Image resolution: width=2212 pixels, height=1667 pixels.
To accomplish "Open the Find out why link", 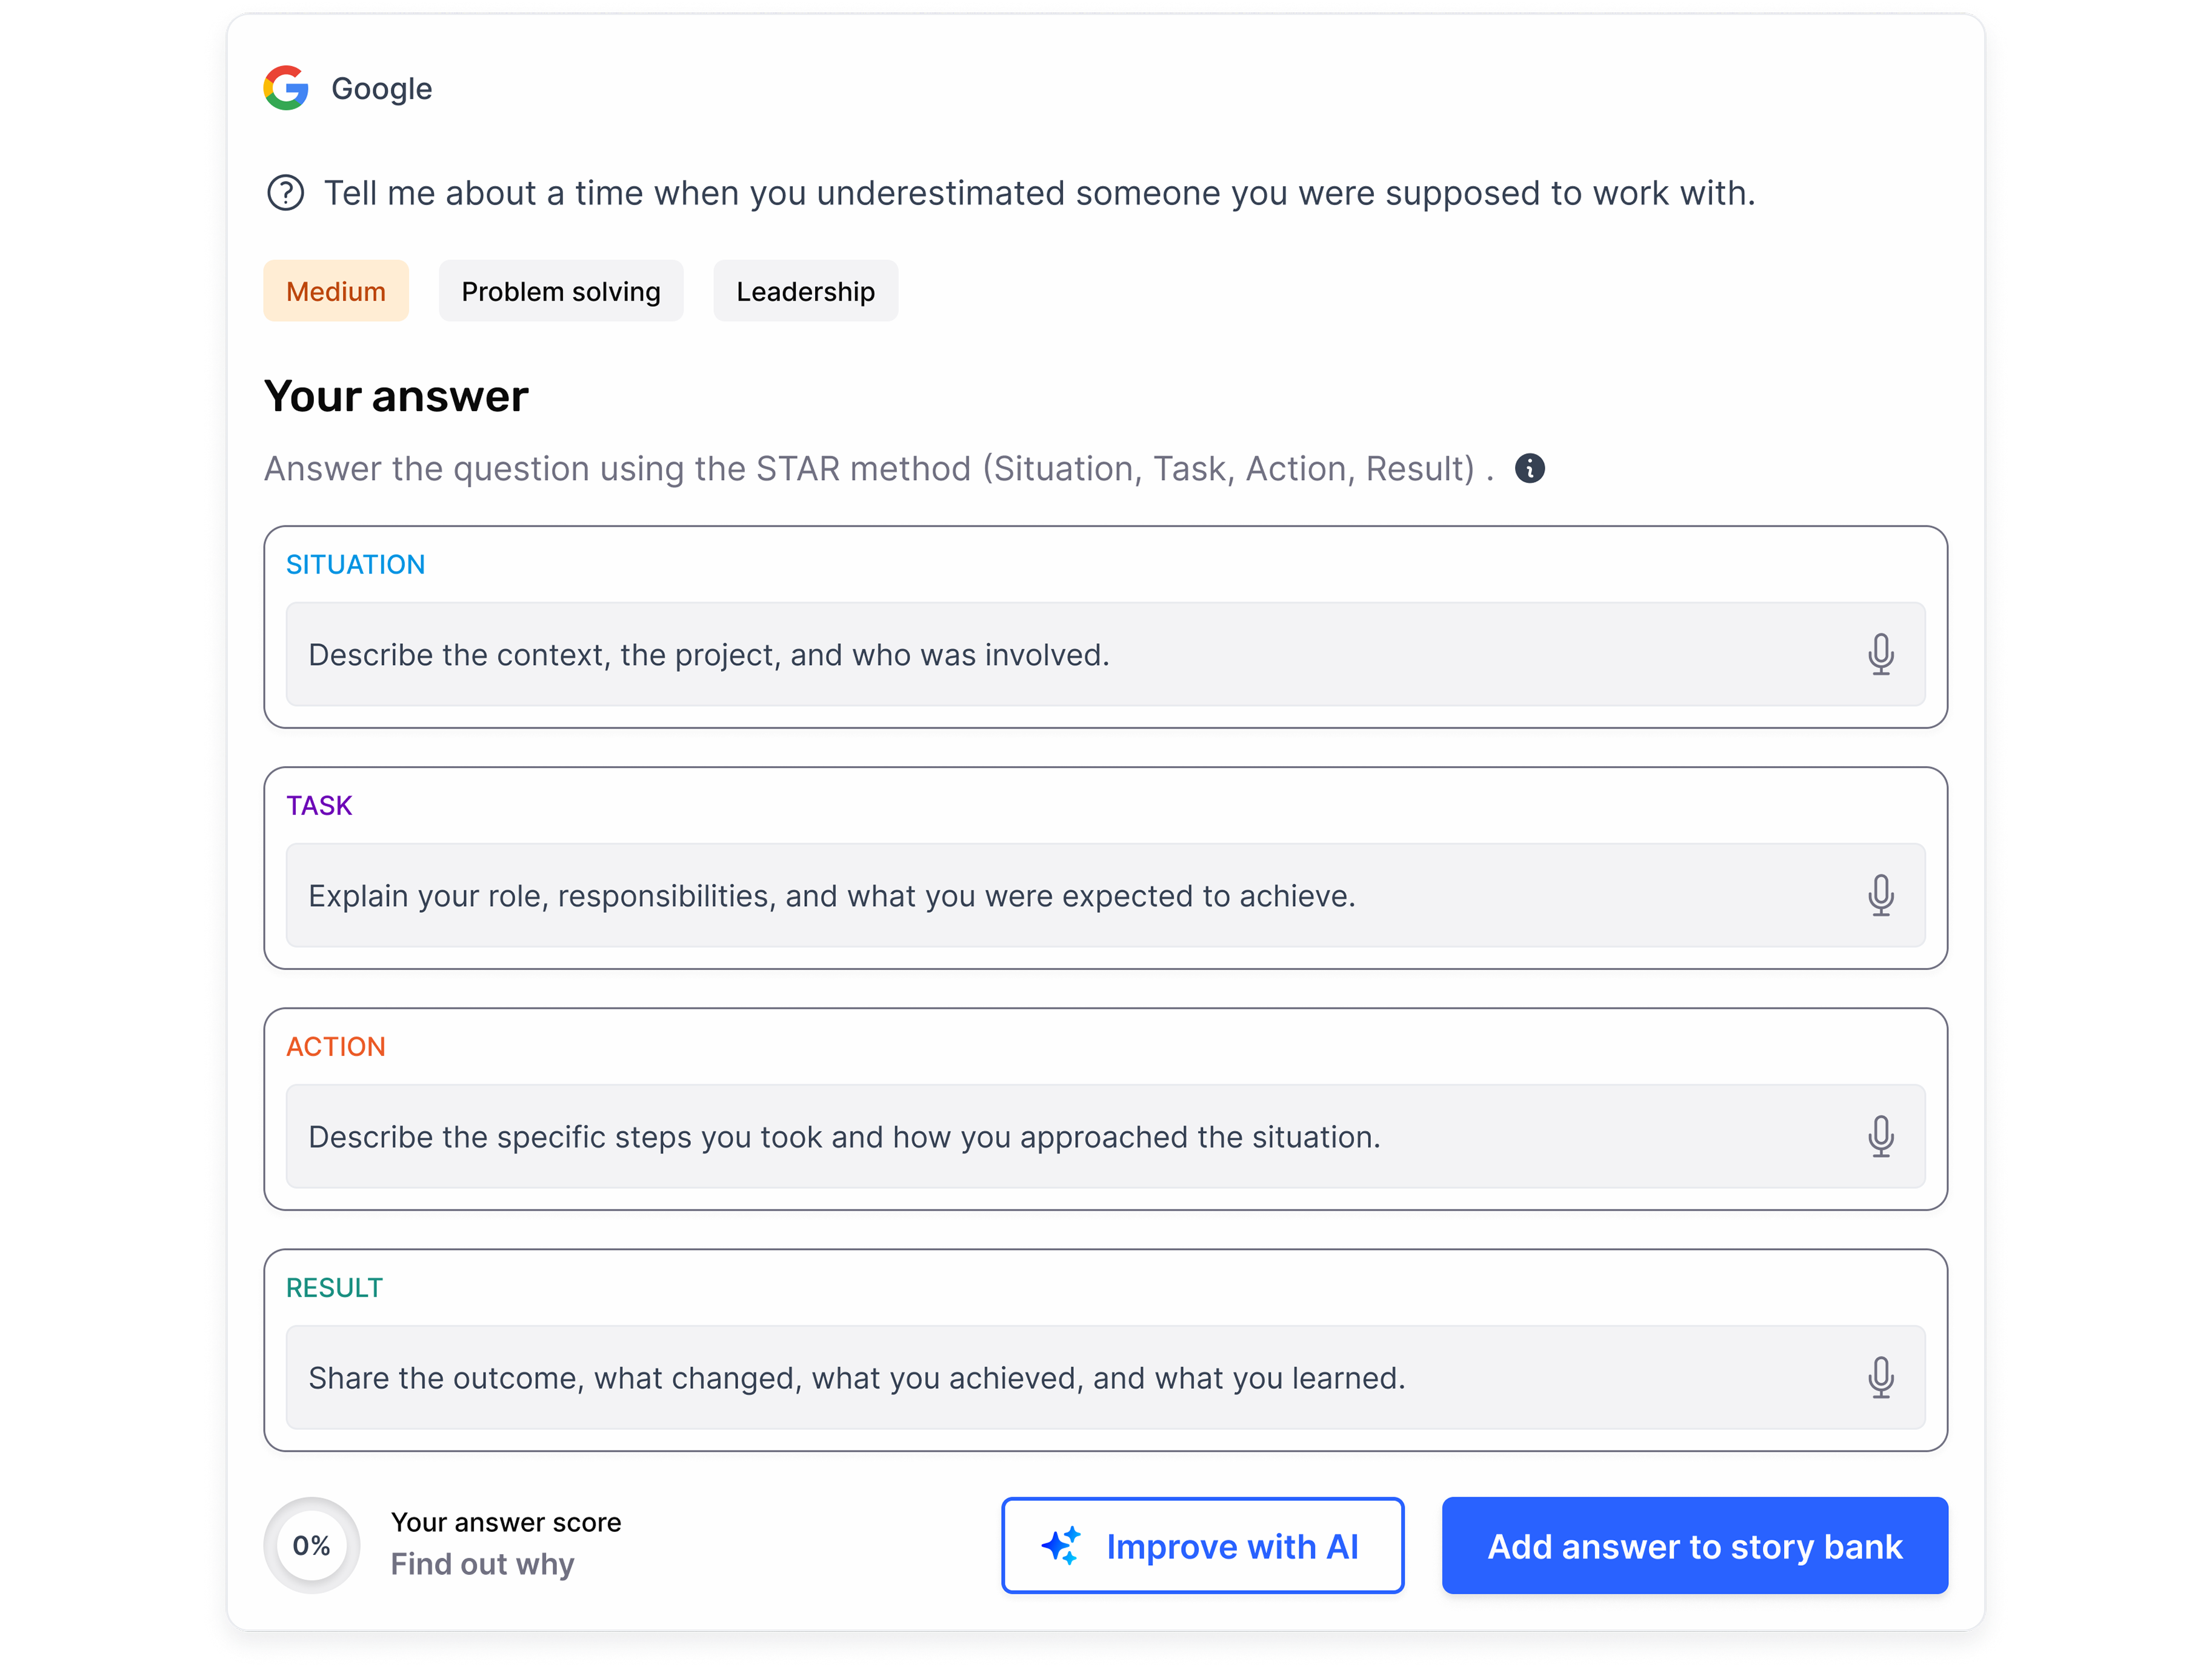I will pos(482,1564).
